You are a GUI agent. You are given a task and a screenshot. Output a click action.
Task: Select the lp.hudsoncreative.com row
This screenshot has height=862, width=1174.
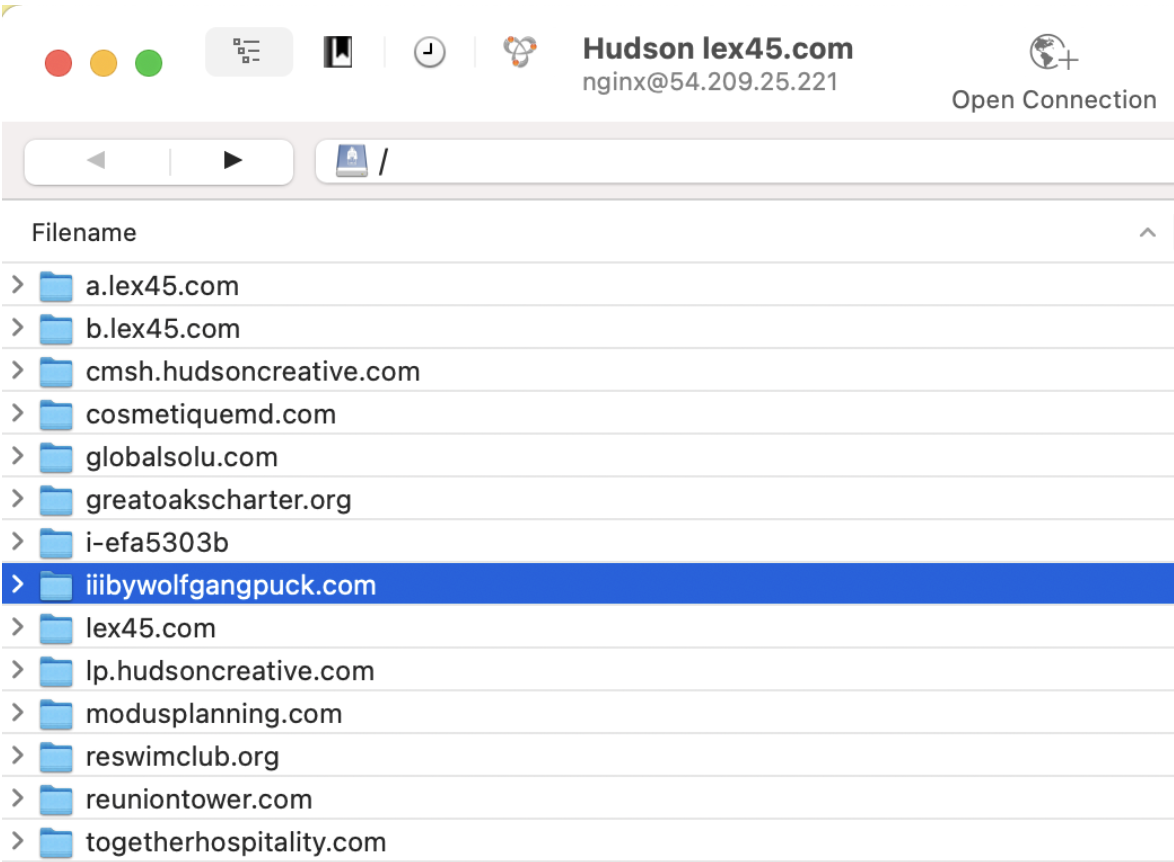(588, 670)
